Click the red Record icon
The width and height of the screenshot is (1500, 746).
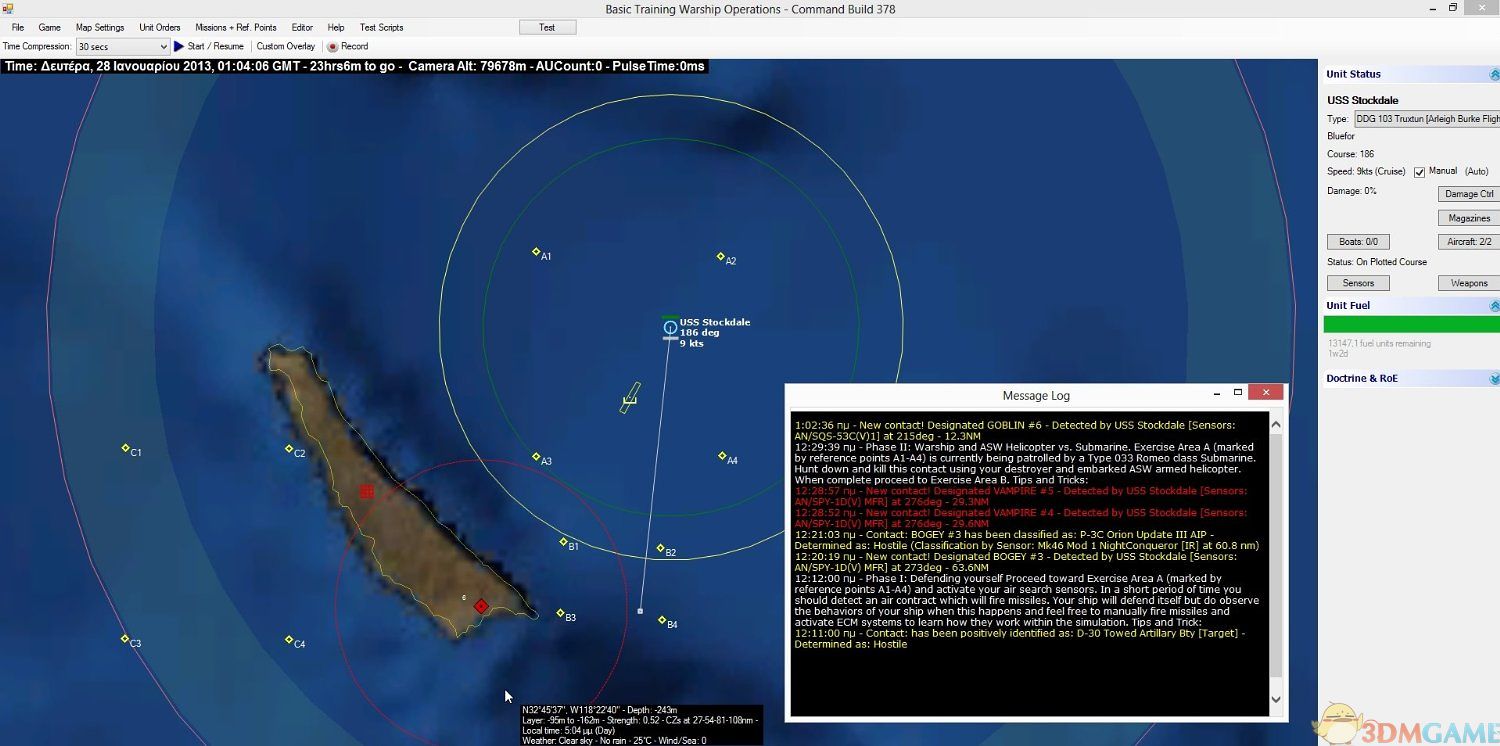333,46
